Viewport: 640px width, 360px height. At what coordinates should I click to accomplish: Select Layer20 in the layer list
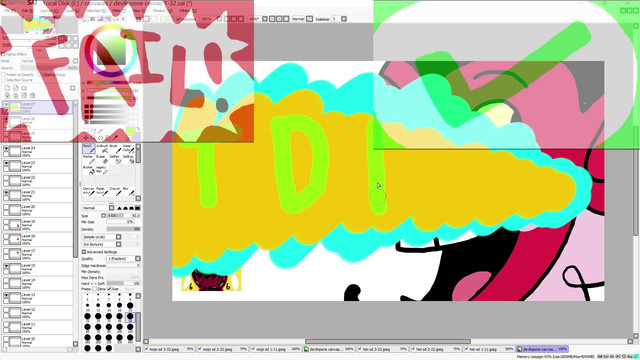[38, 210]
